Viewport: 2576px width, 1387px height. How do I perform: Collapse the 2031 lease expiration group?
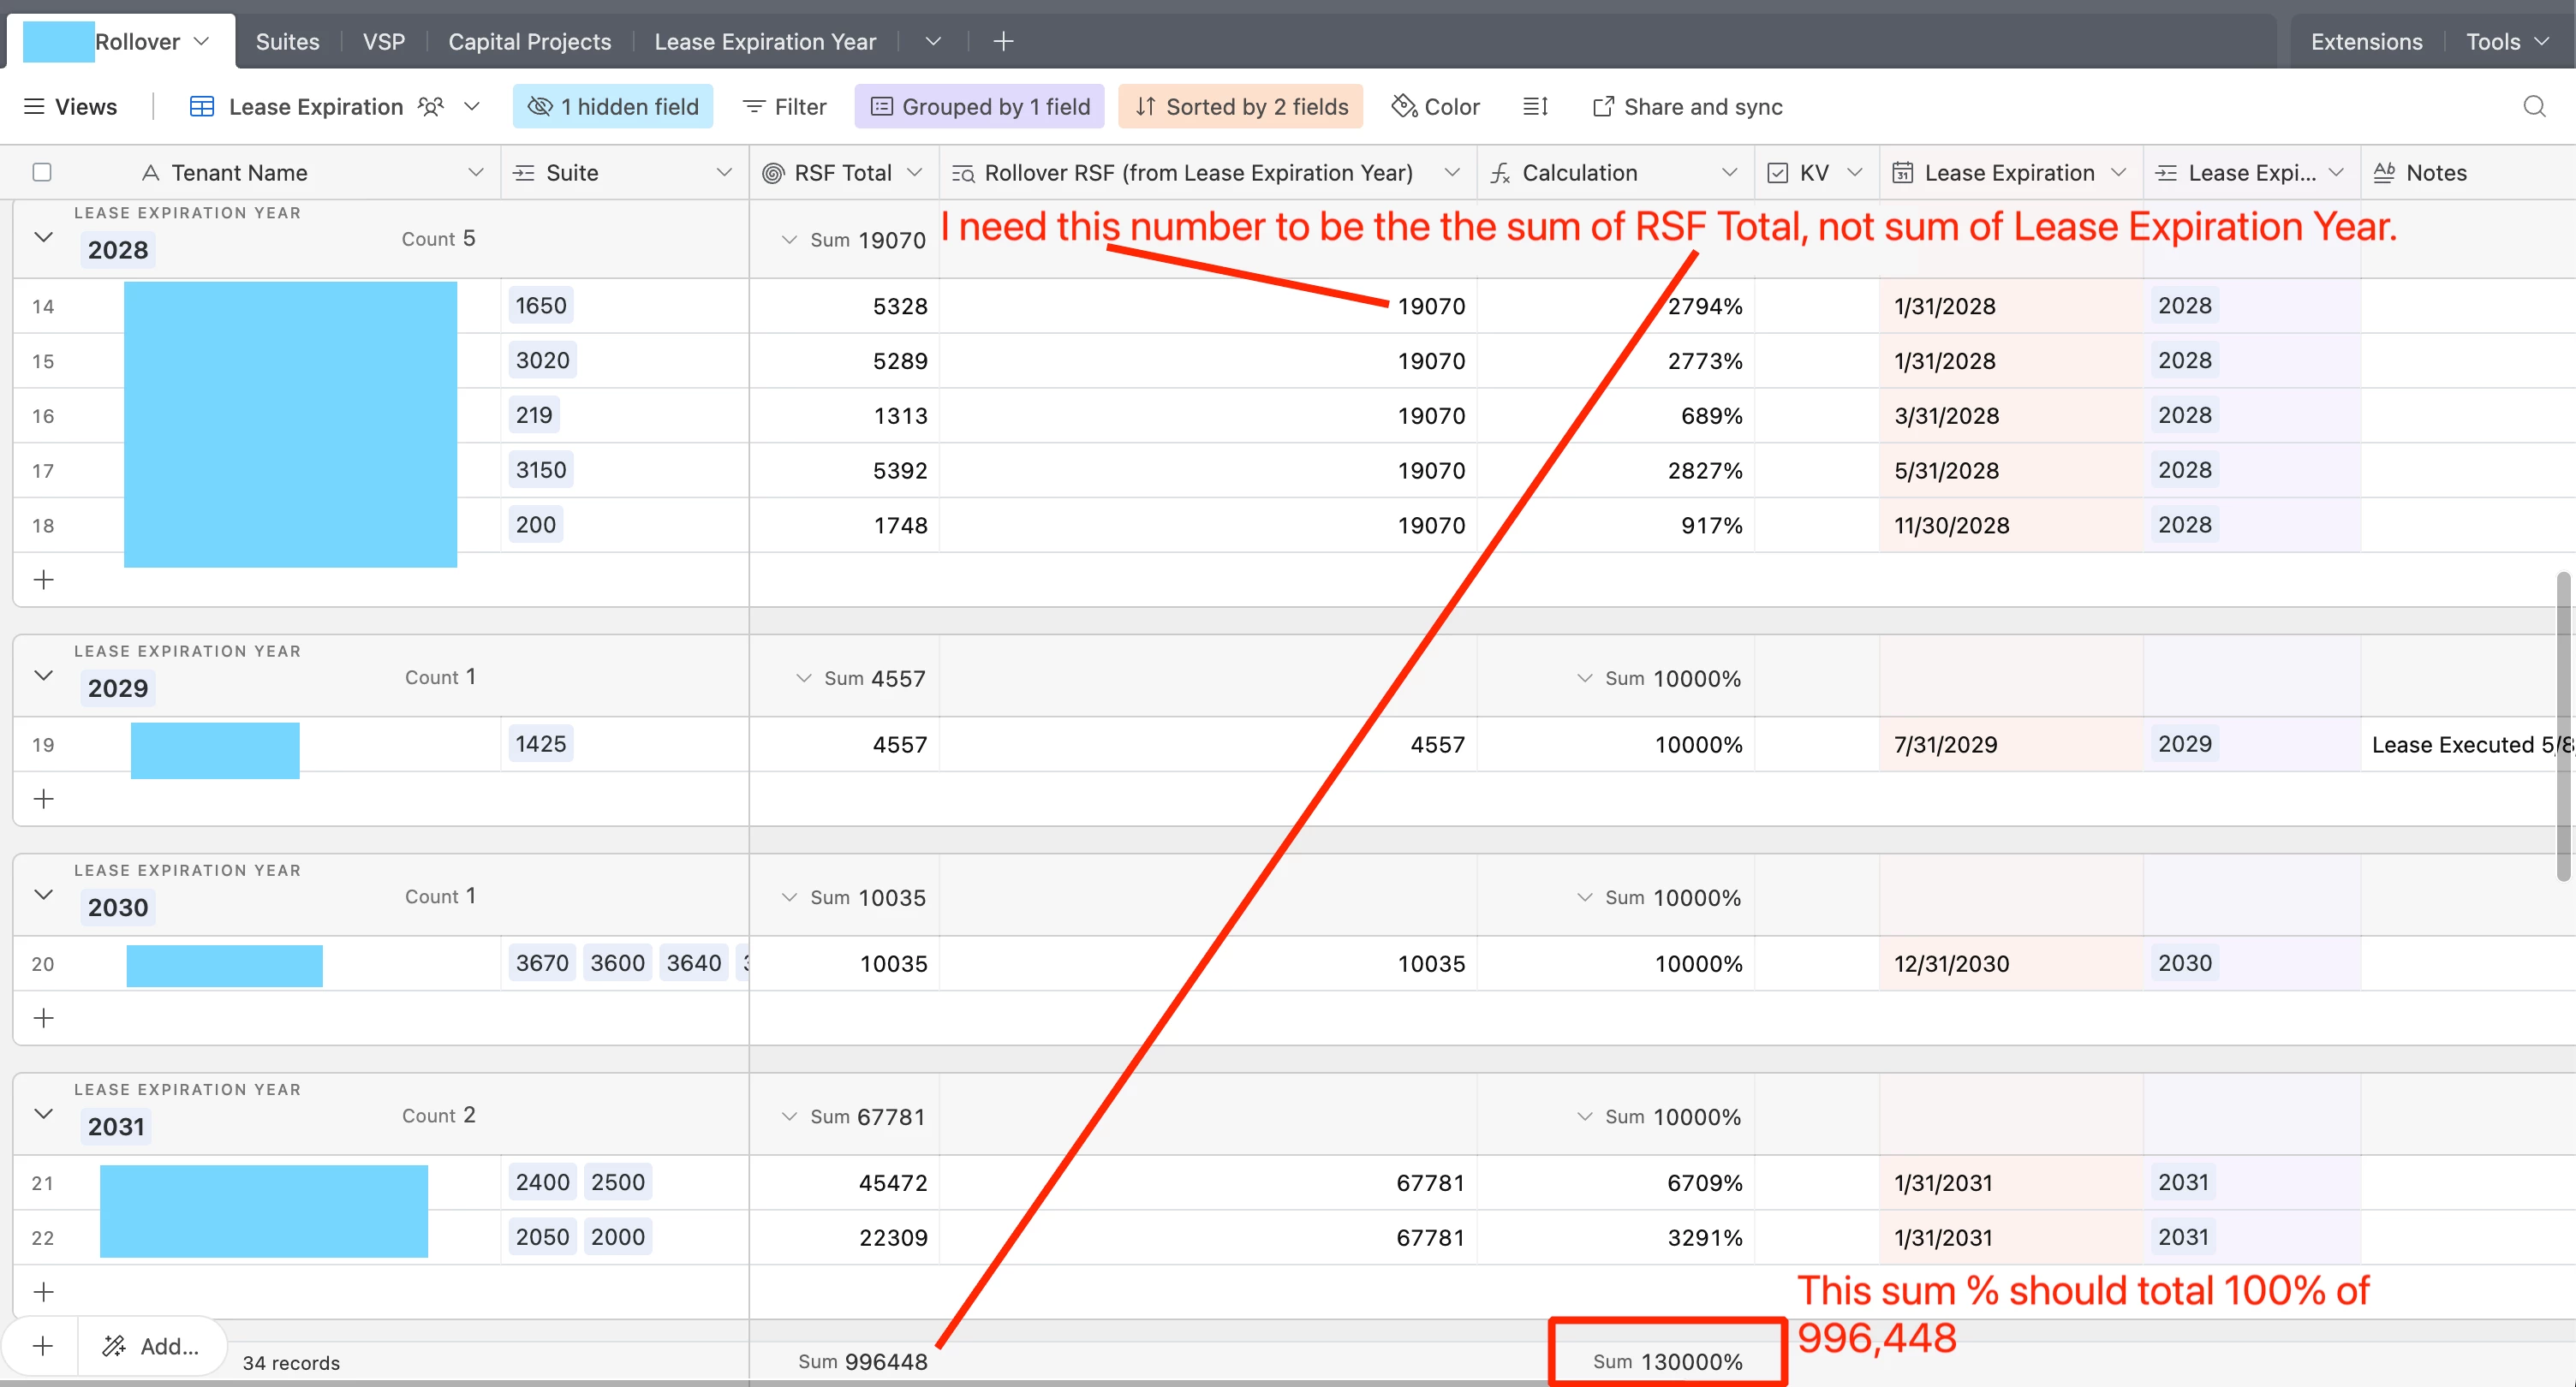point(43,1113)
